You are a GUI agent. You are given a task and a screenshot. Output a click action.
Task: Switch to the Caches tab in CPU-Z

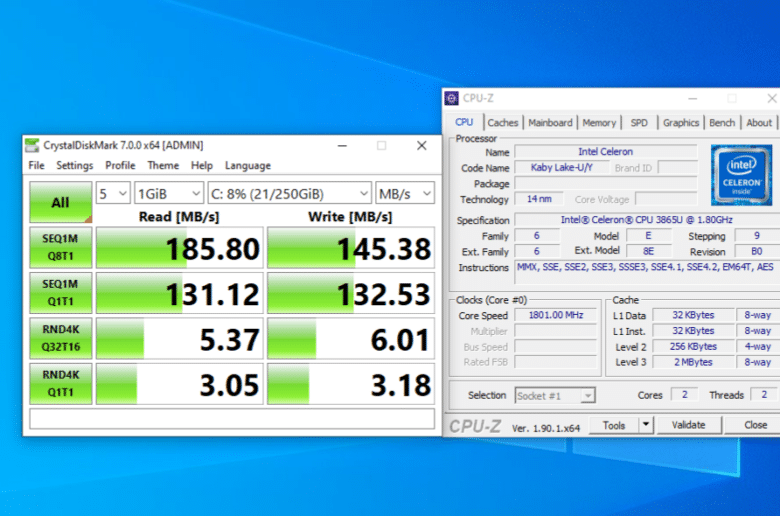pyautogui.click(x=502, y=122)
